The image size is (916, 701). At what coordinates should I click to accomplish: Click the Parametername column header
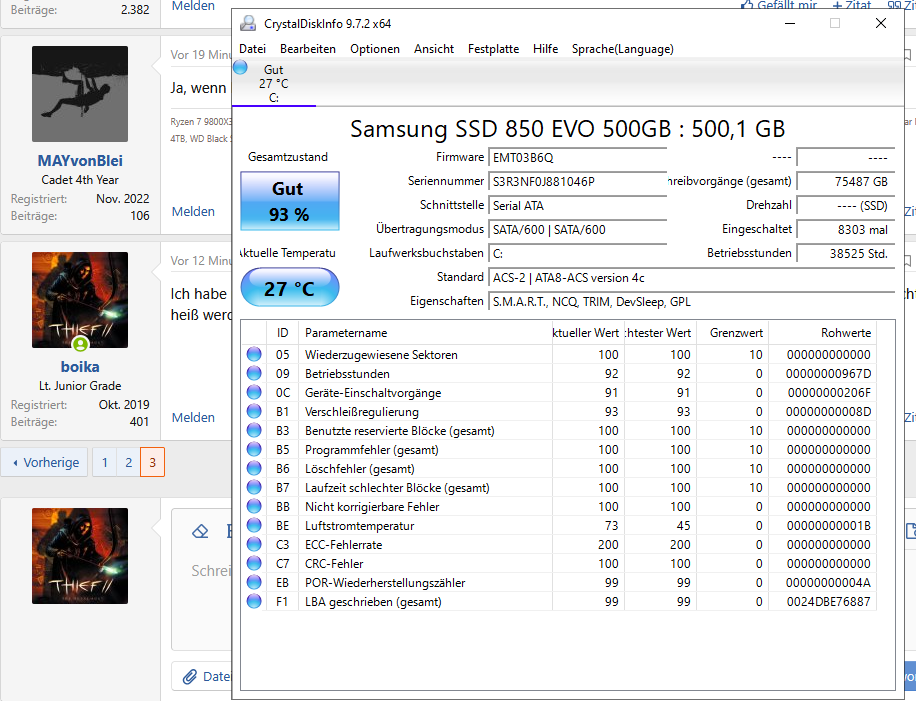pos(425,333)
